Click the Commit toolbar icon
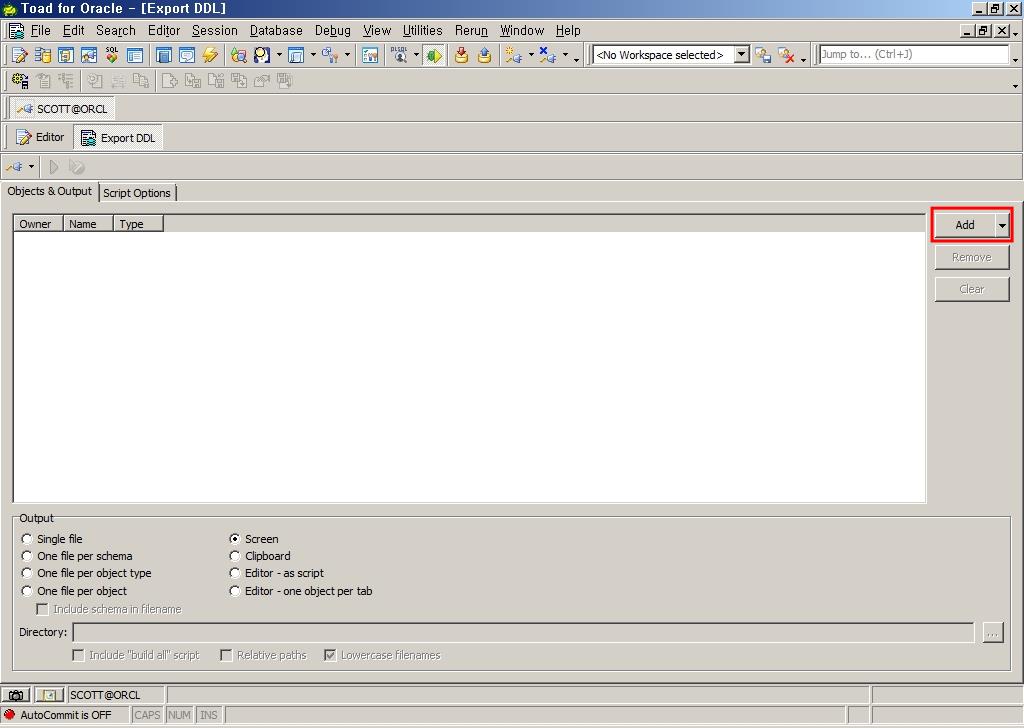 coord(461,55)
